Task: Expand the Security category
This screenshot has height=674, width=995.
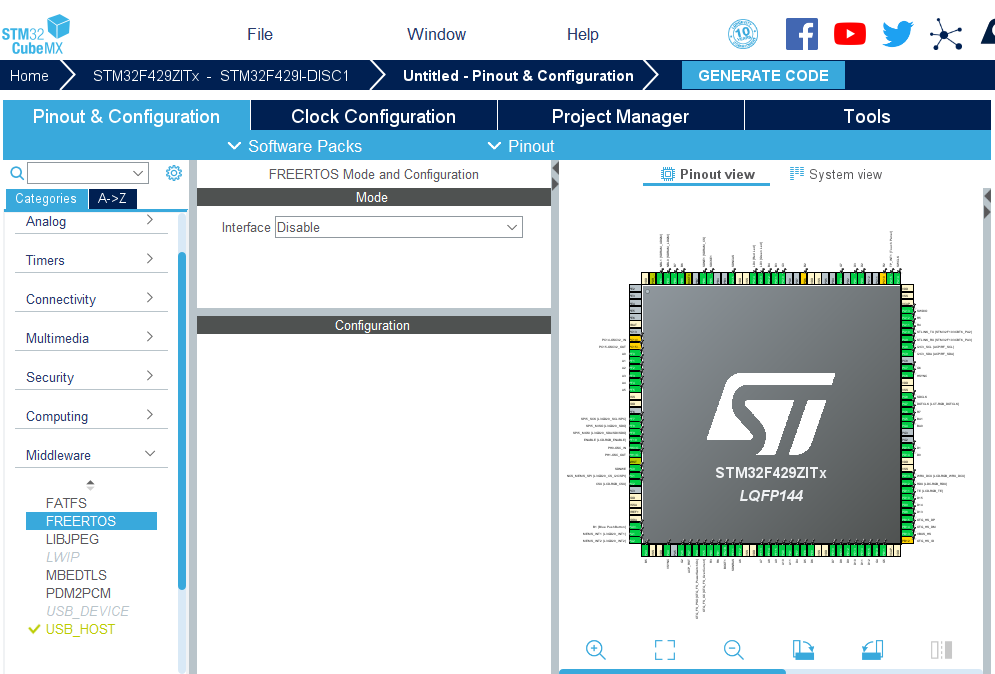Action: (91, 377)
